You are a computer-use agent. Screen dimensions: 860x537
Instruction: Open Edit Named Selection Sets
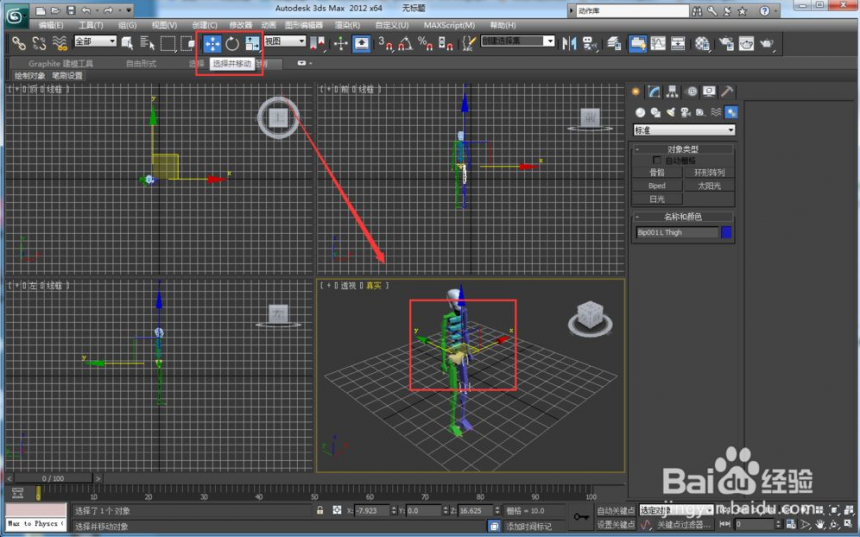click(x=468, y=43)
